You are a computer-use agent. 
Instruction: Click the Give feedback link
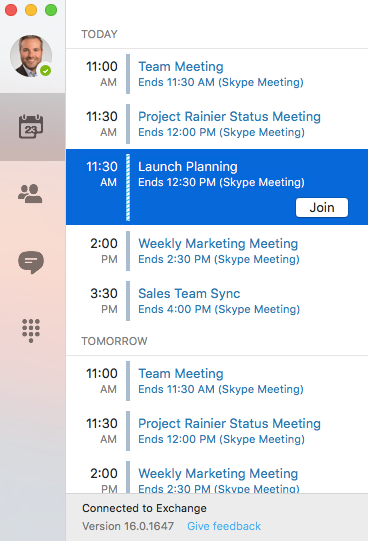pyautogui.click(x=224, y=526)
